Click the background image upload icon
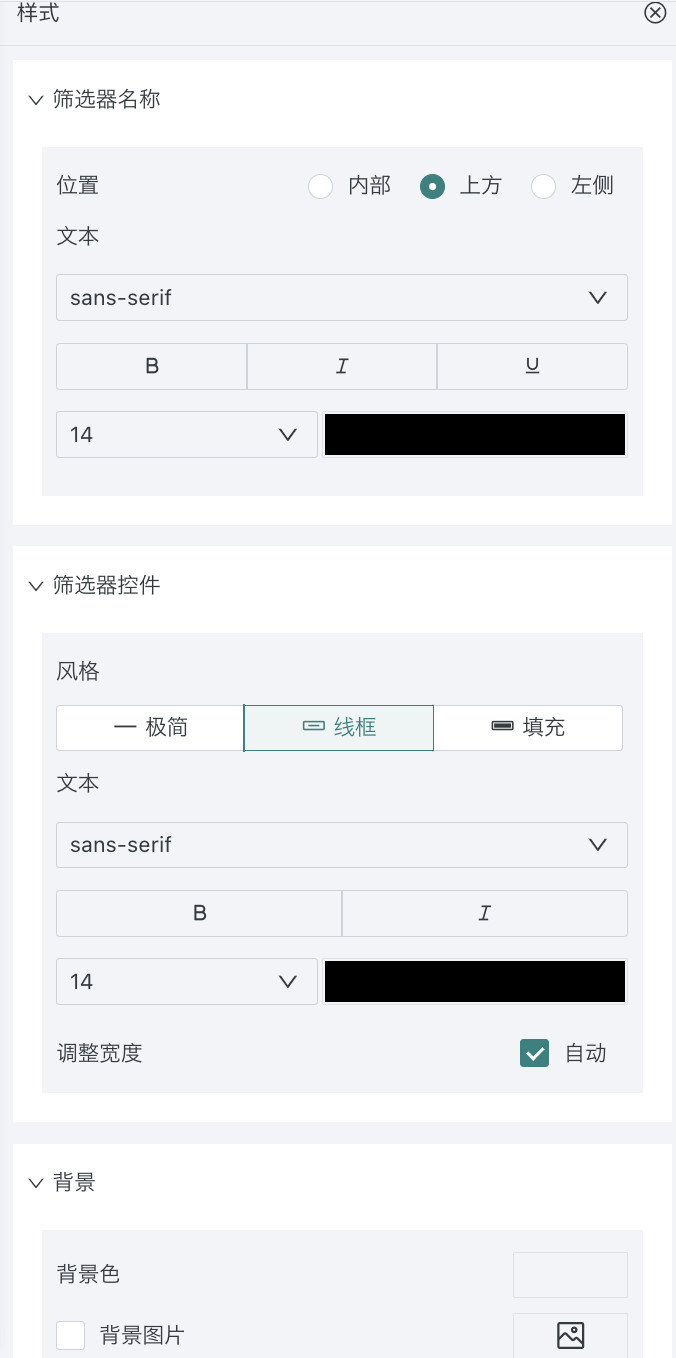 (x=570, y=1335)
